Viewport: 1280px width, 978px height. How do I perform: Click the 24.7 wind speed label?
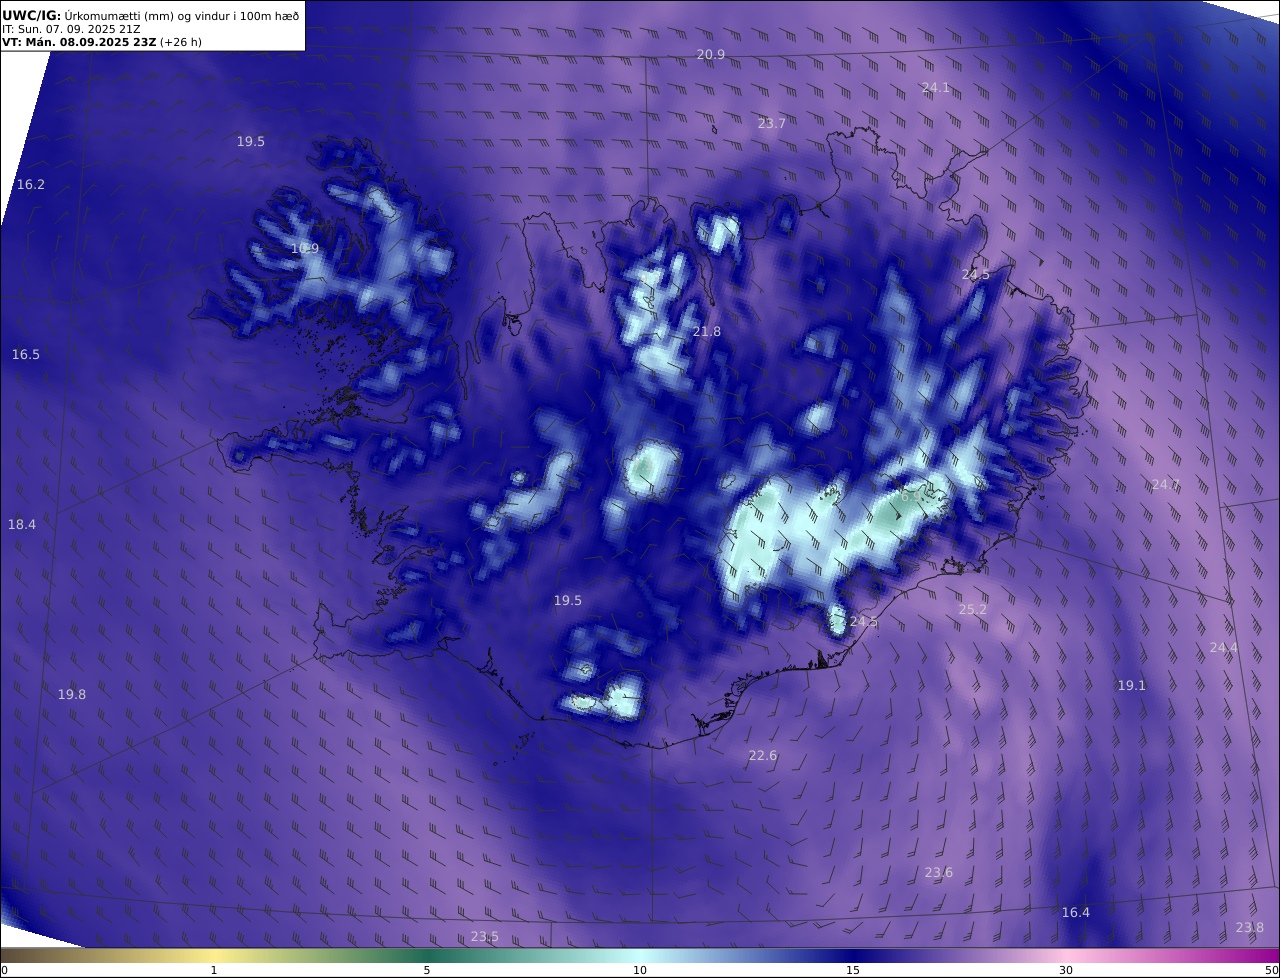tap(1166, 484)
